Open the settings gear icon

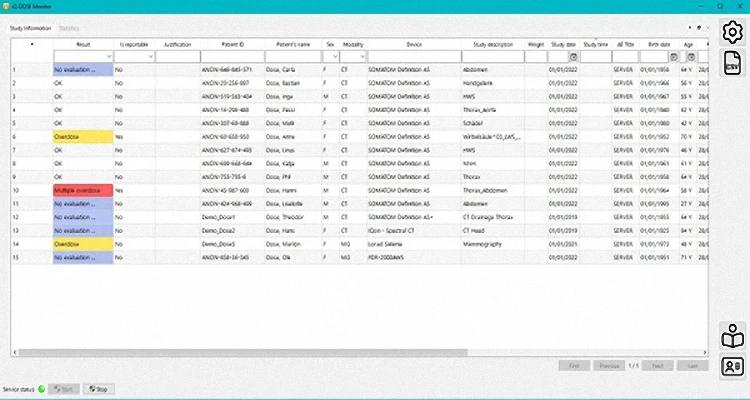pyautogui.click(x=732, y=34)
